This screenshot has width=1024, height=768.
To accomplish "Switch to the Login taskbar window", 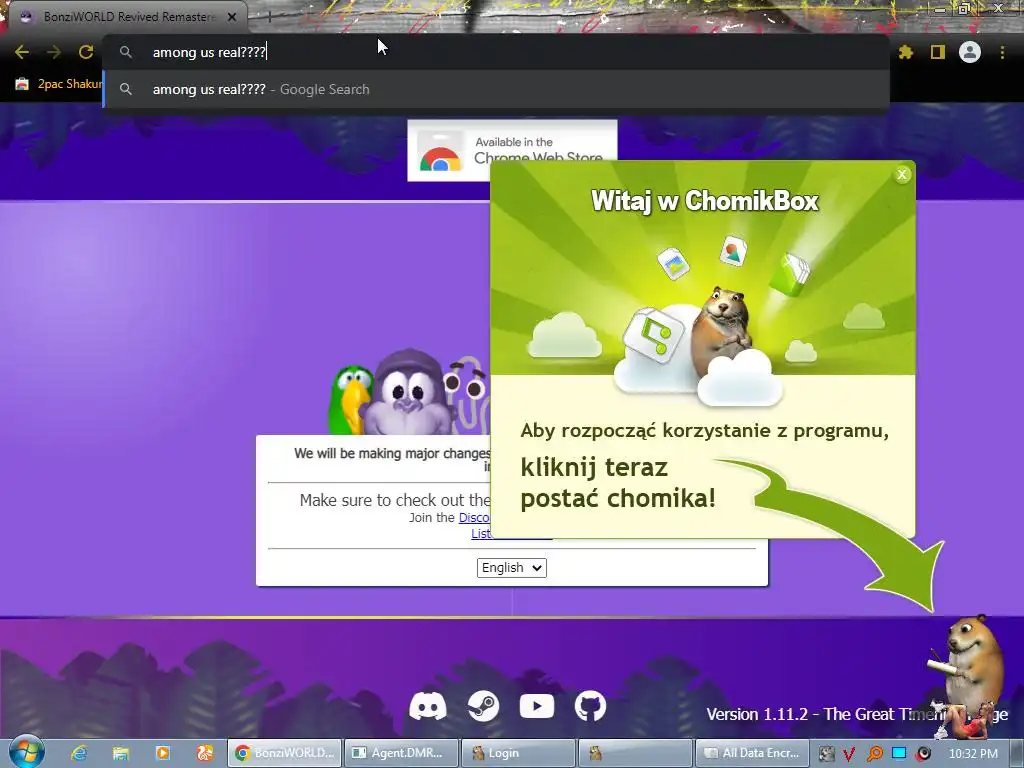I will point(518,753).
